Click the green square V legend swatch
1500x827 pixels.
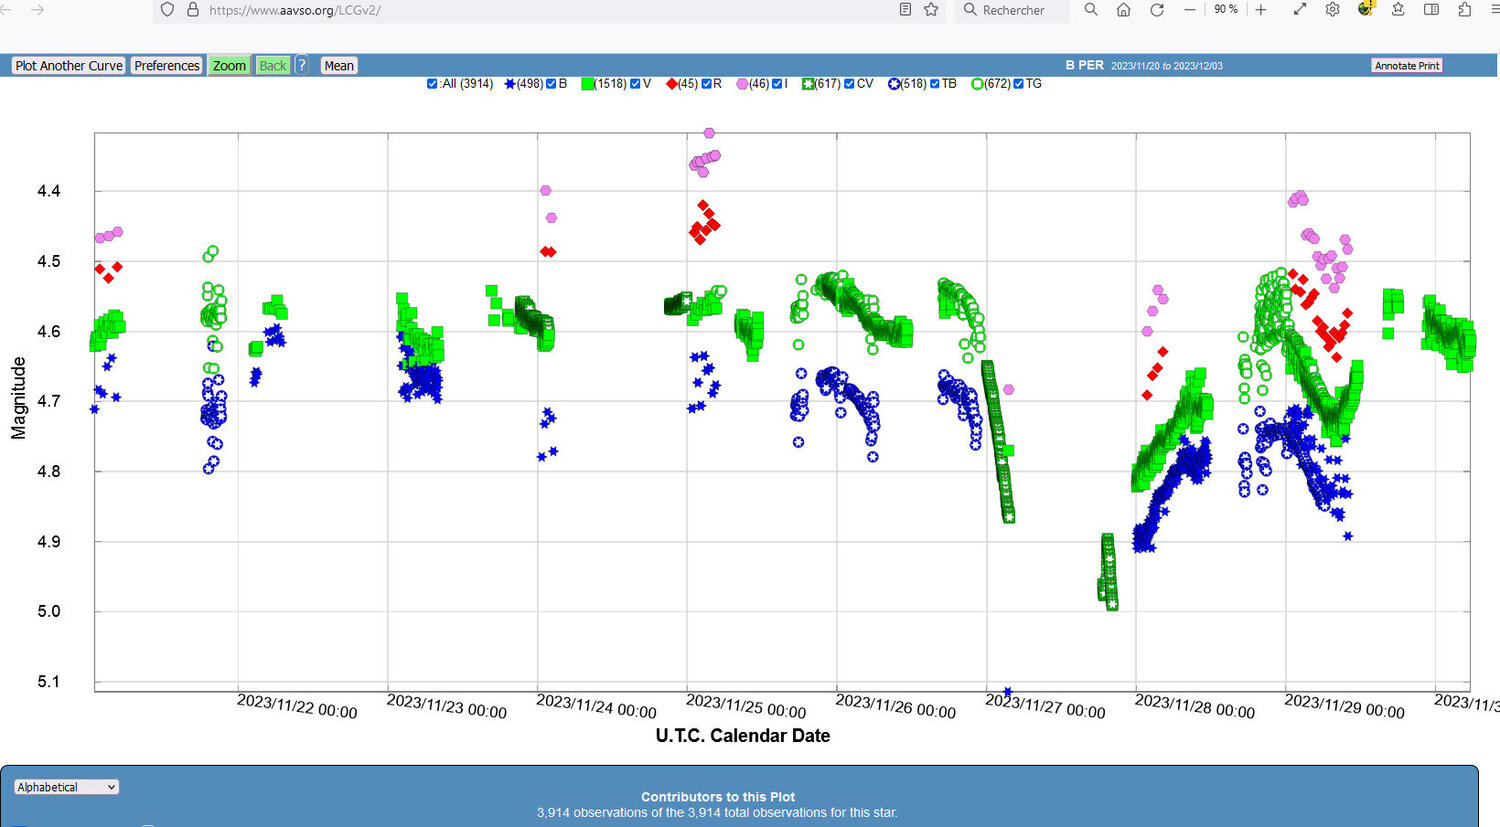(x=588, y=84)
